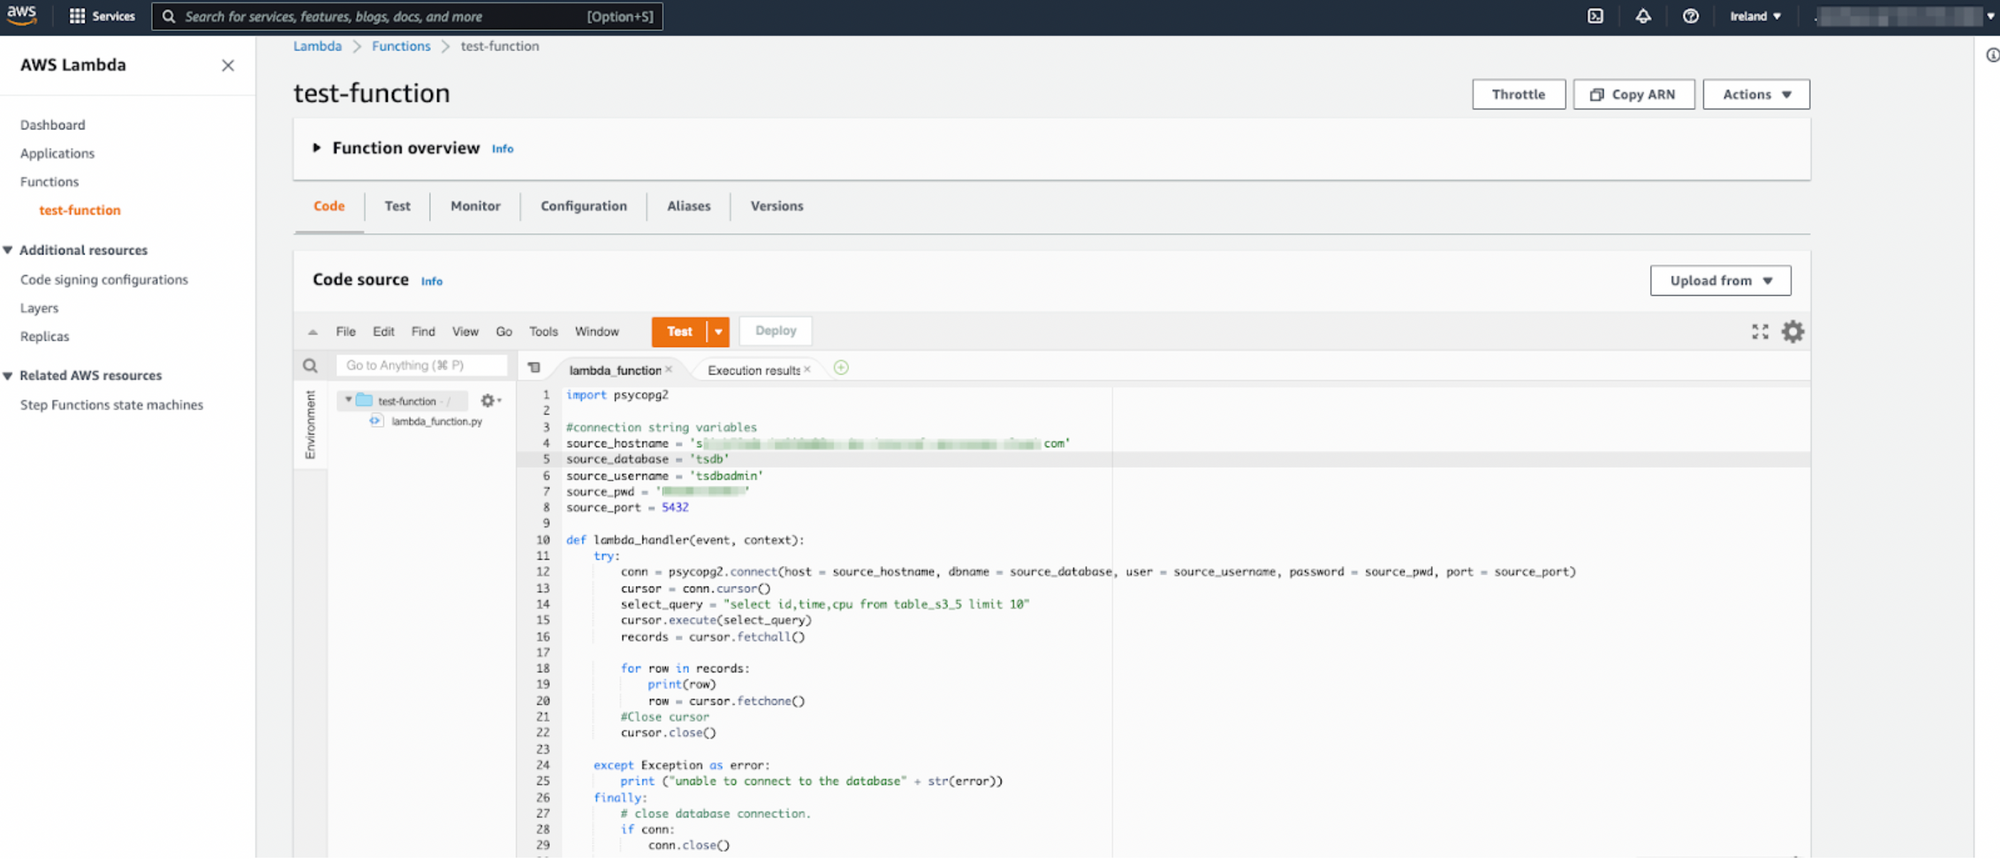Click the search magnifier in editor sidebar
Image resolution: width=2000 pixels, height=859 pixels.
[310, 366]
